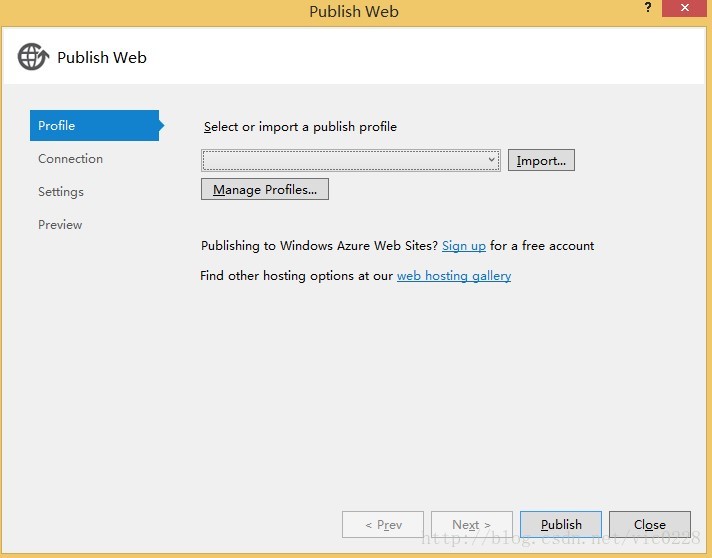Go to the Connection step
The image size is (712, 558).
[70, 158]
